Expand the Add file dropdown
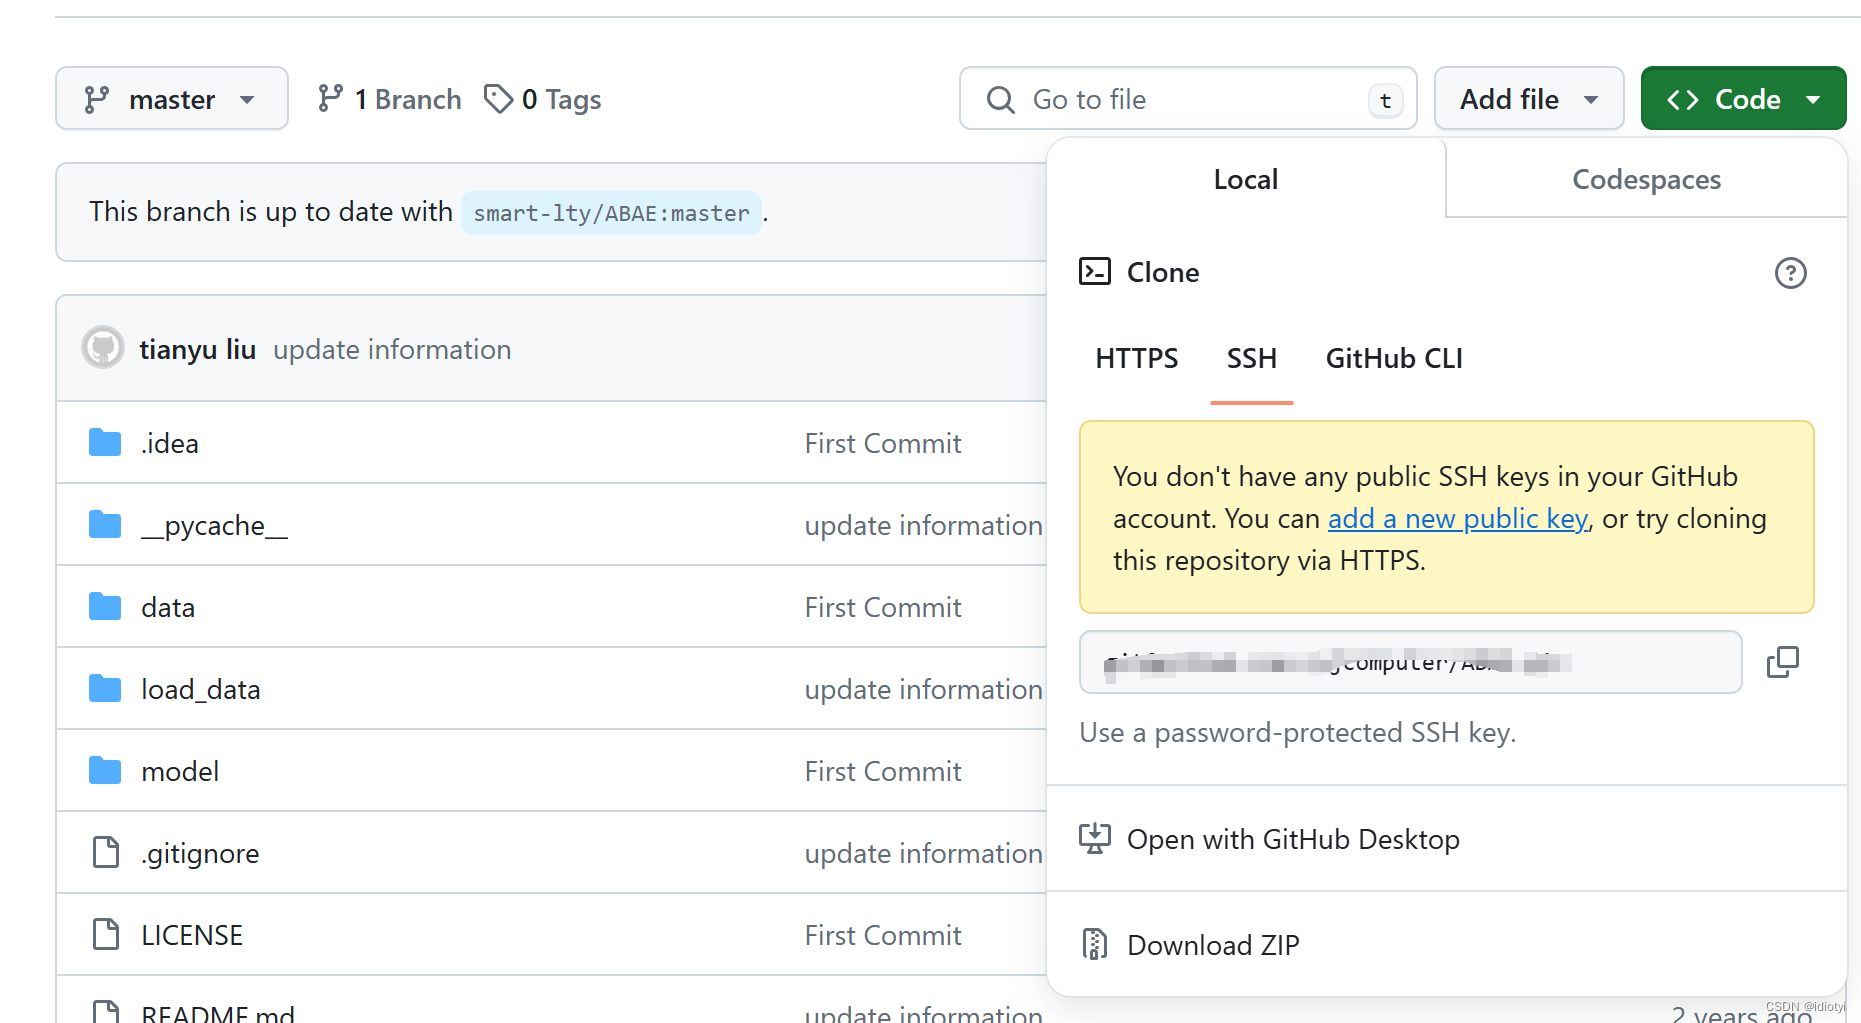Screen dimensions: 1861x1023 tap(1528, 99)
